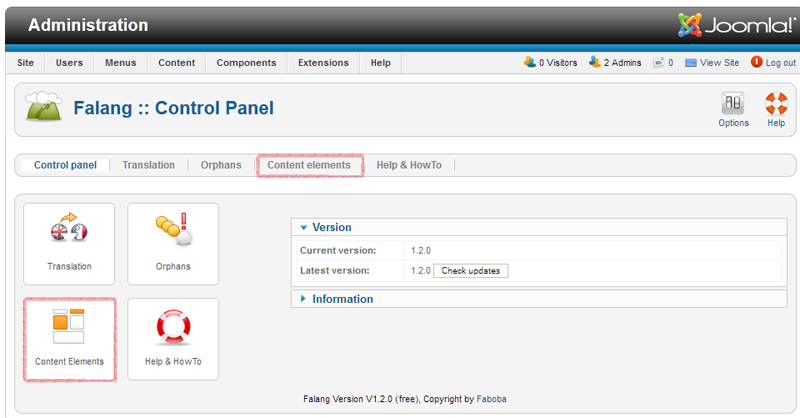
Task: Click the Falang :: Control Panel heading
Action: [173, 108]
